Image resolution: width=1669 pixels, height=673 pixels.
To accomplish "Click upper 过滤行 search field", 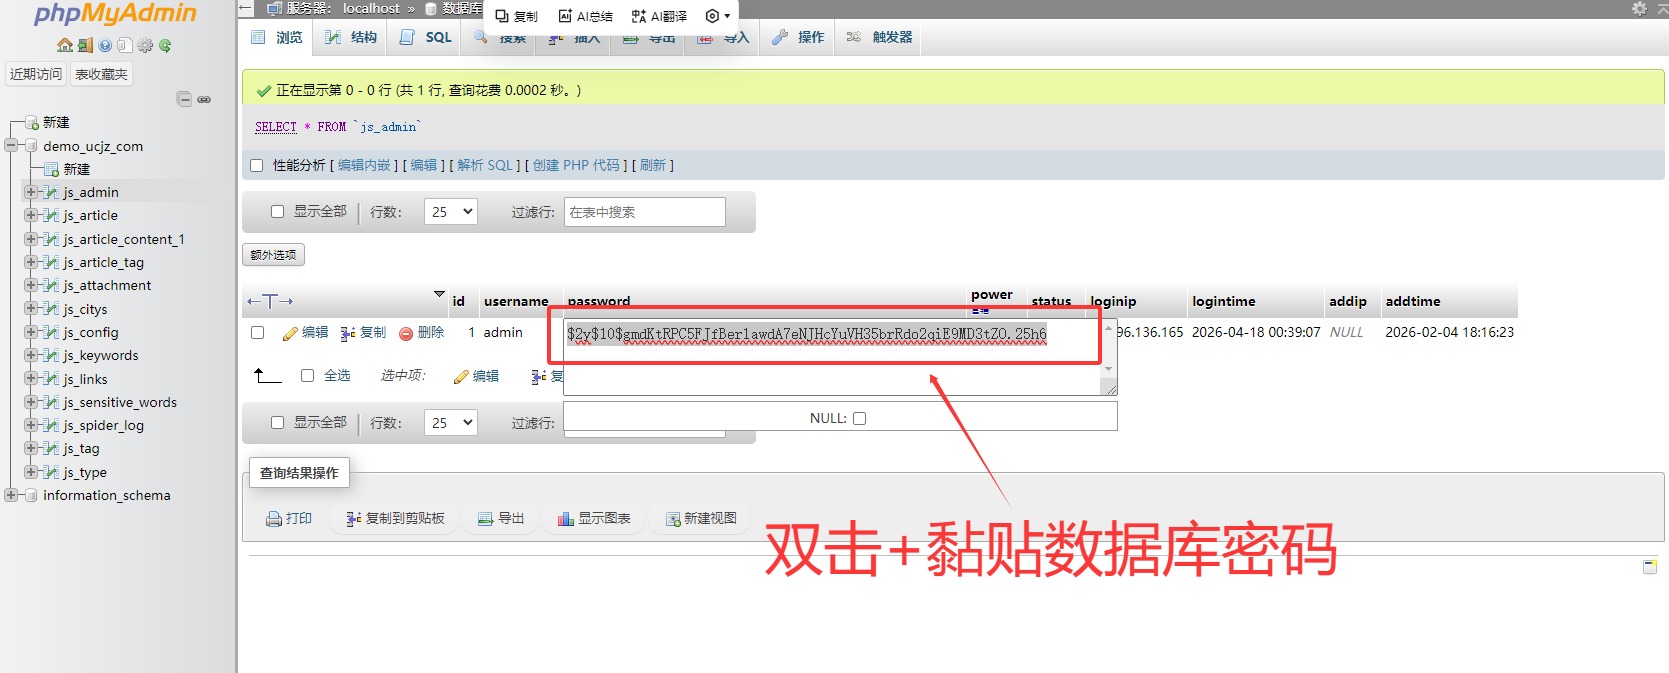I will 644,212.
